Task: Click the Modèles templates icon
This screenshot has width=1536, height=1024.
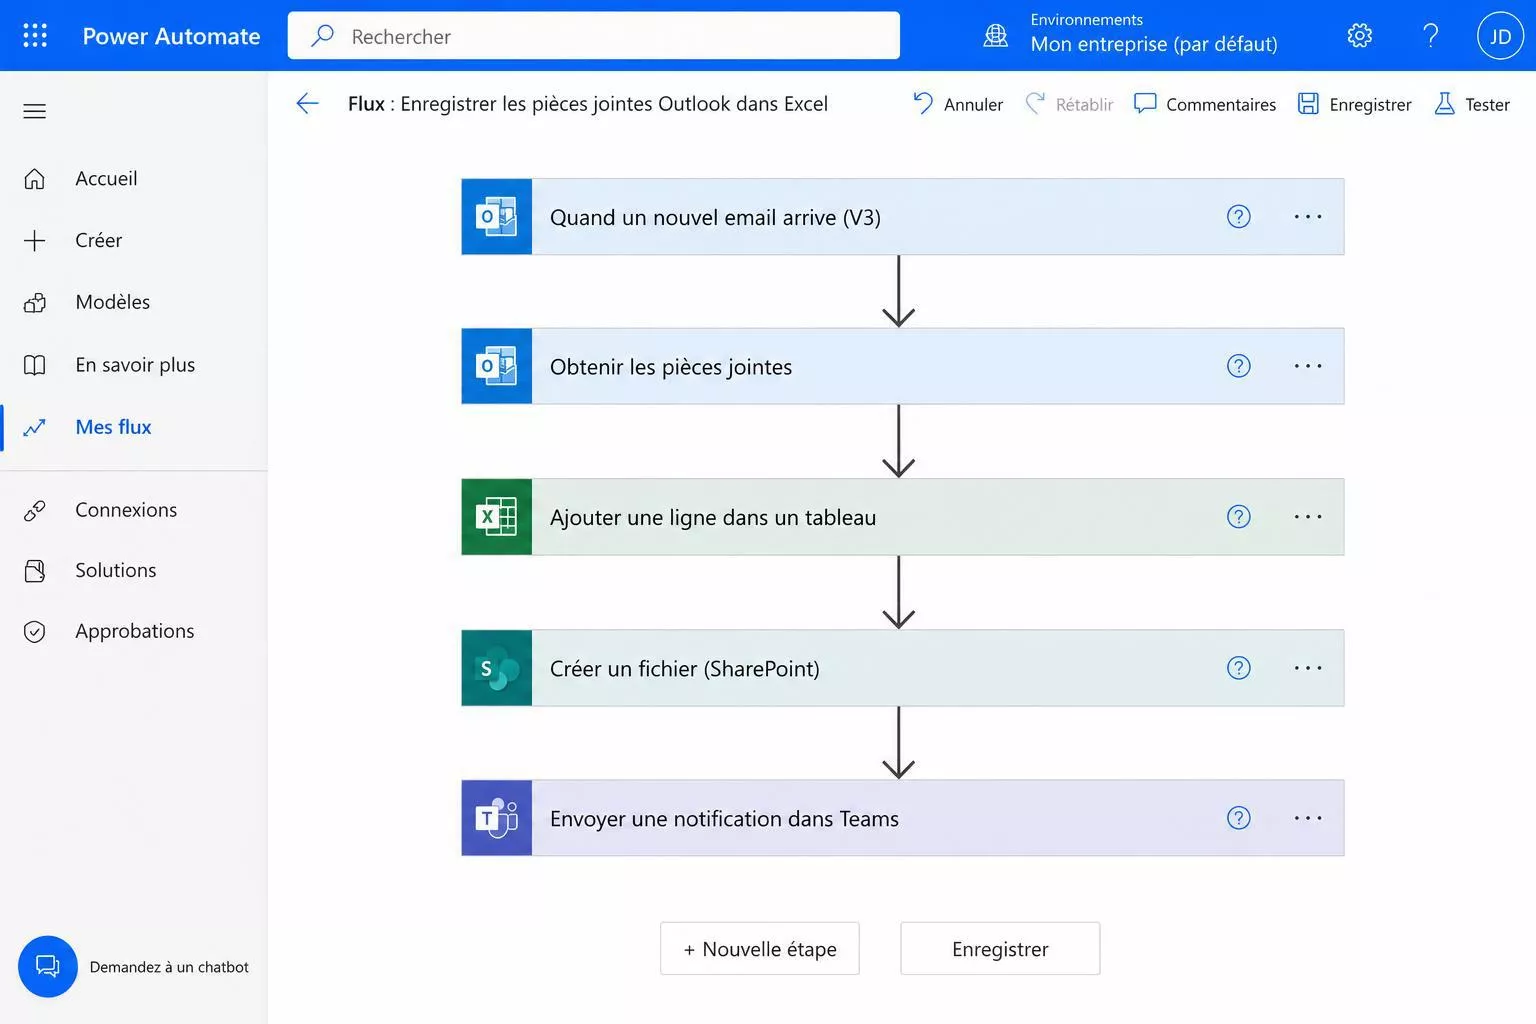Action: click(x=35, y=302)
